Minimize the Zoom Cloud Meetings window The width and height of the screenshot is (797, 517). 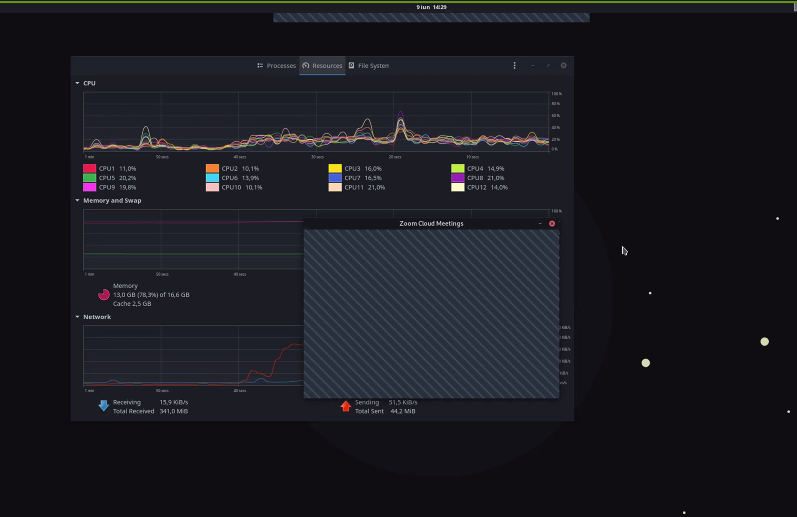tap(540, 224)
